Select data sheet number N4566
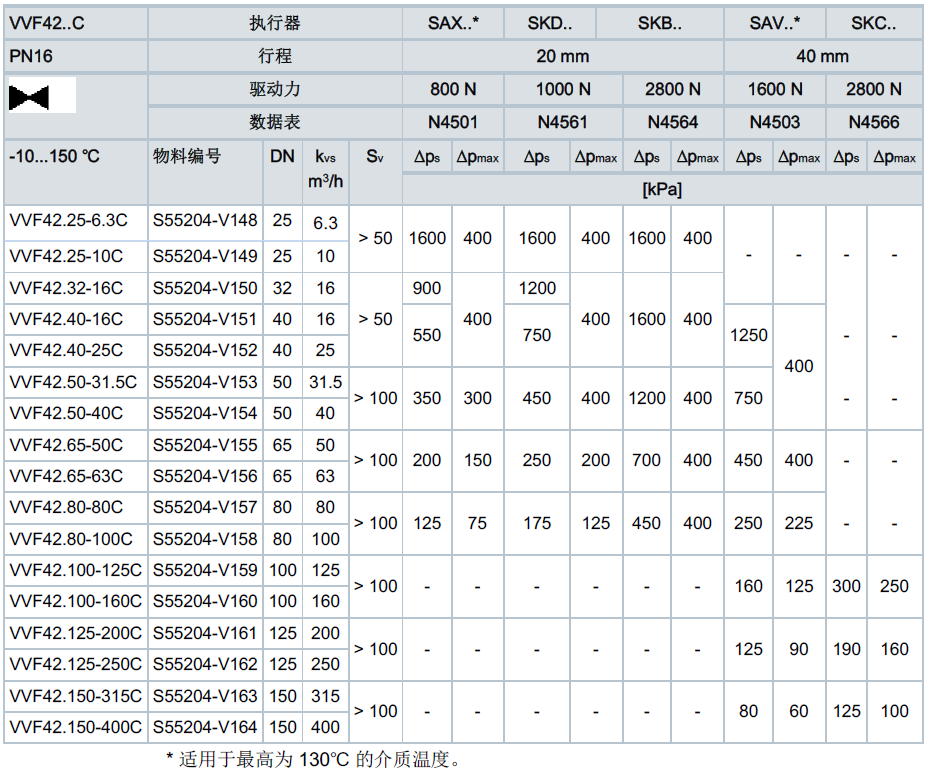932x779 pixels. pos(873,122)
